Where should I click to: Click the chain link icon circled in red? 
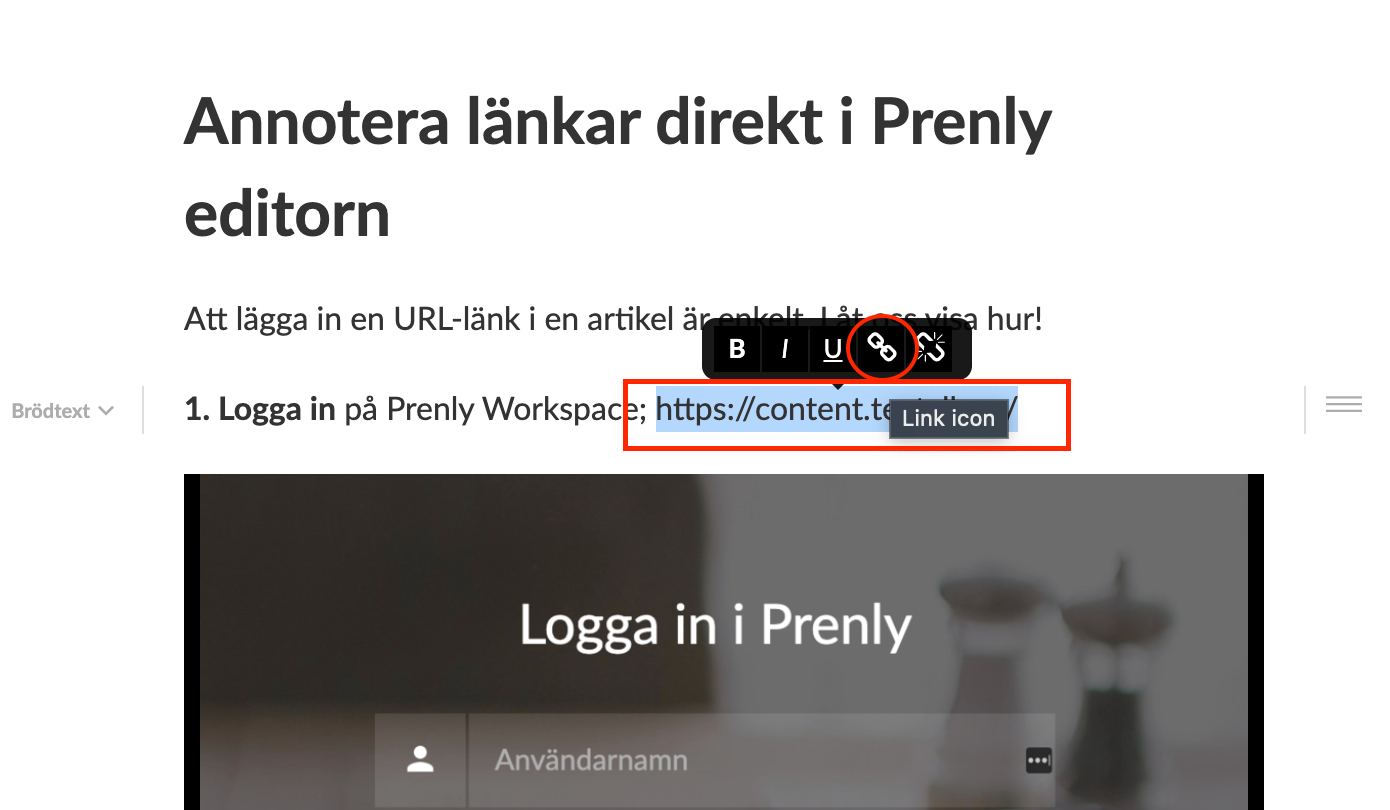click(x=881, y=348)
